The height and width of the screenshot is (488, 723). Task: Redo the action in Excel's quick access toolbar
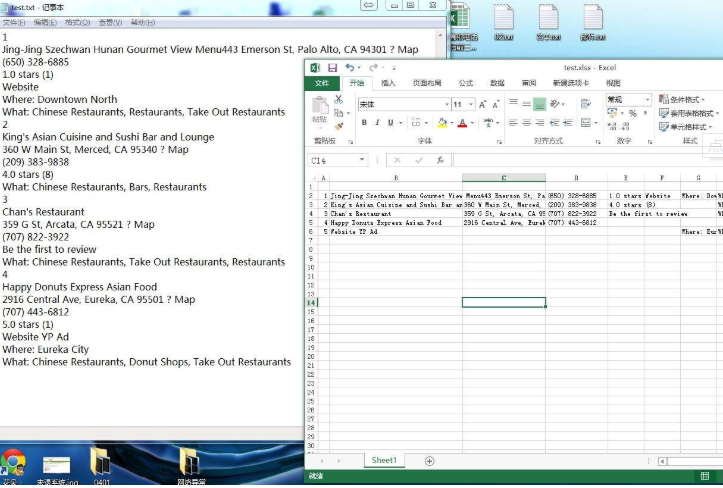(373, 68)
